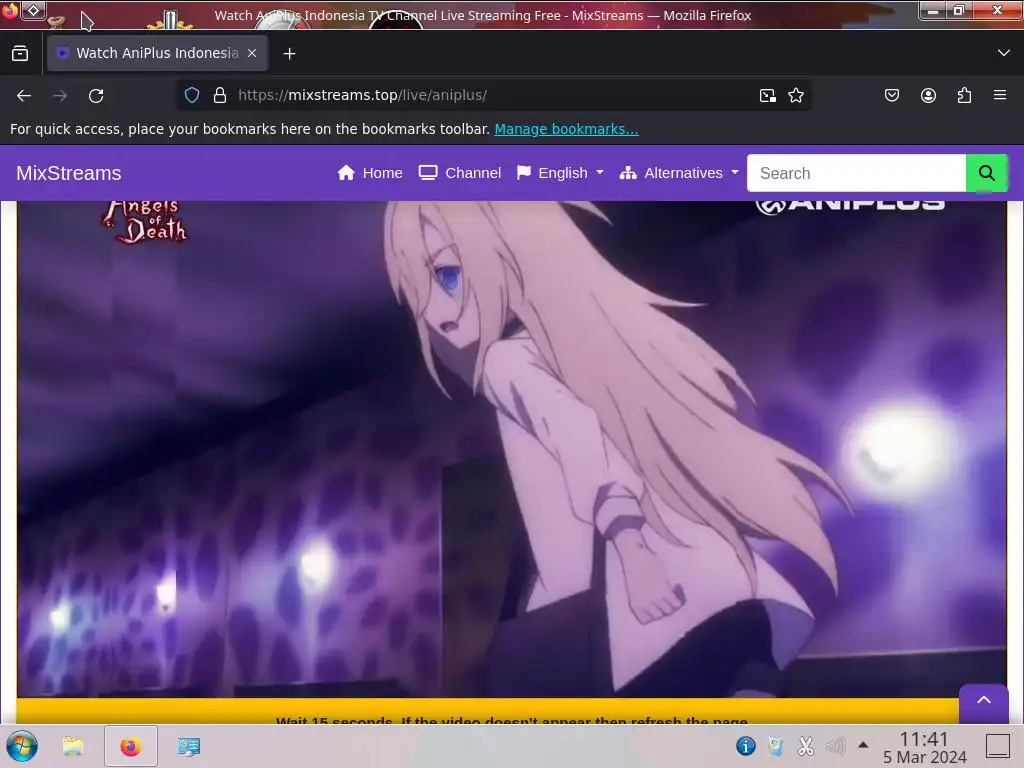Close the Watch AniPlus Indonesia tab
Screen dimensions: 1024x768
pyautogui.click(x=252, y=53)
